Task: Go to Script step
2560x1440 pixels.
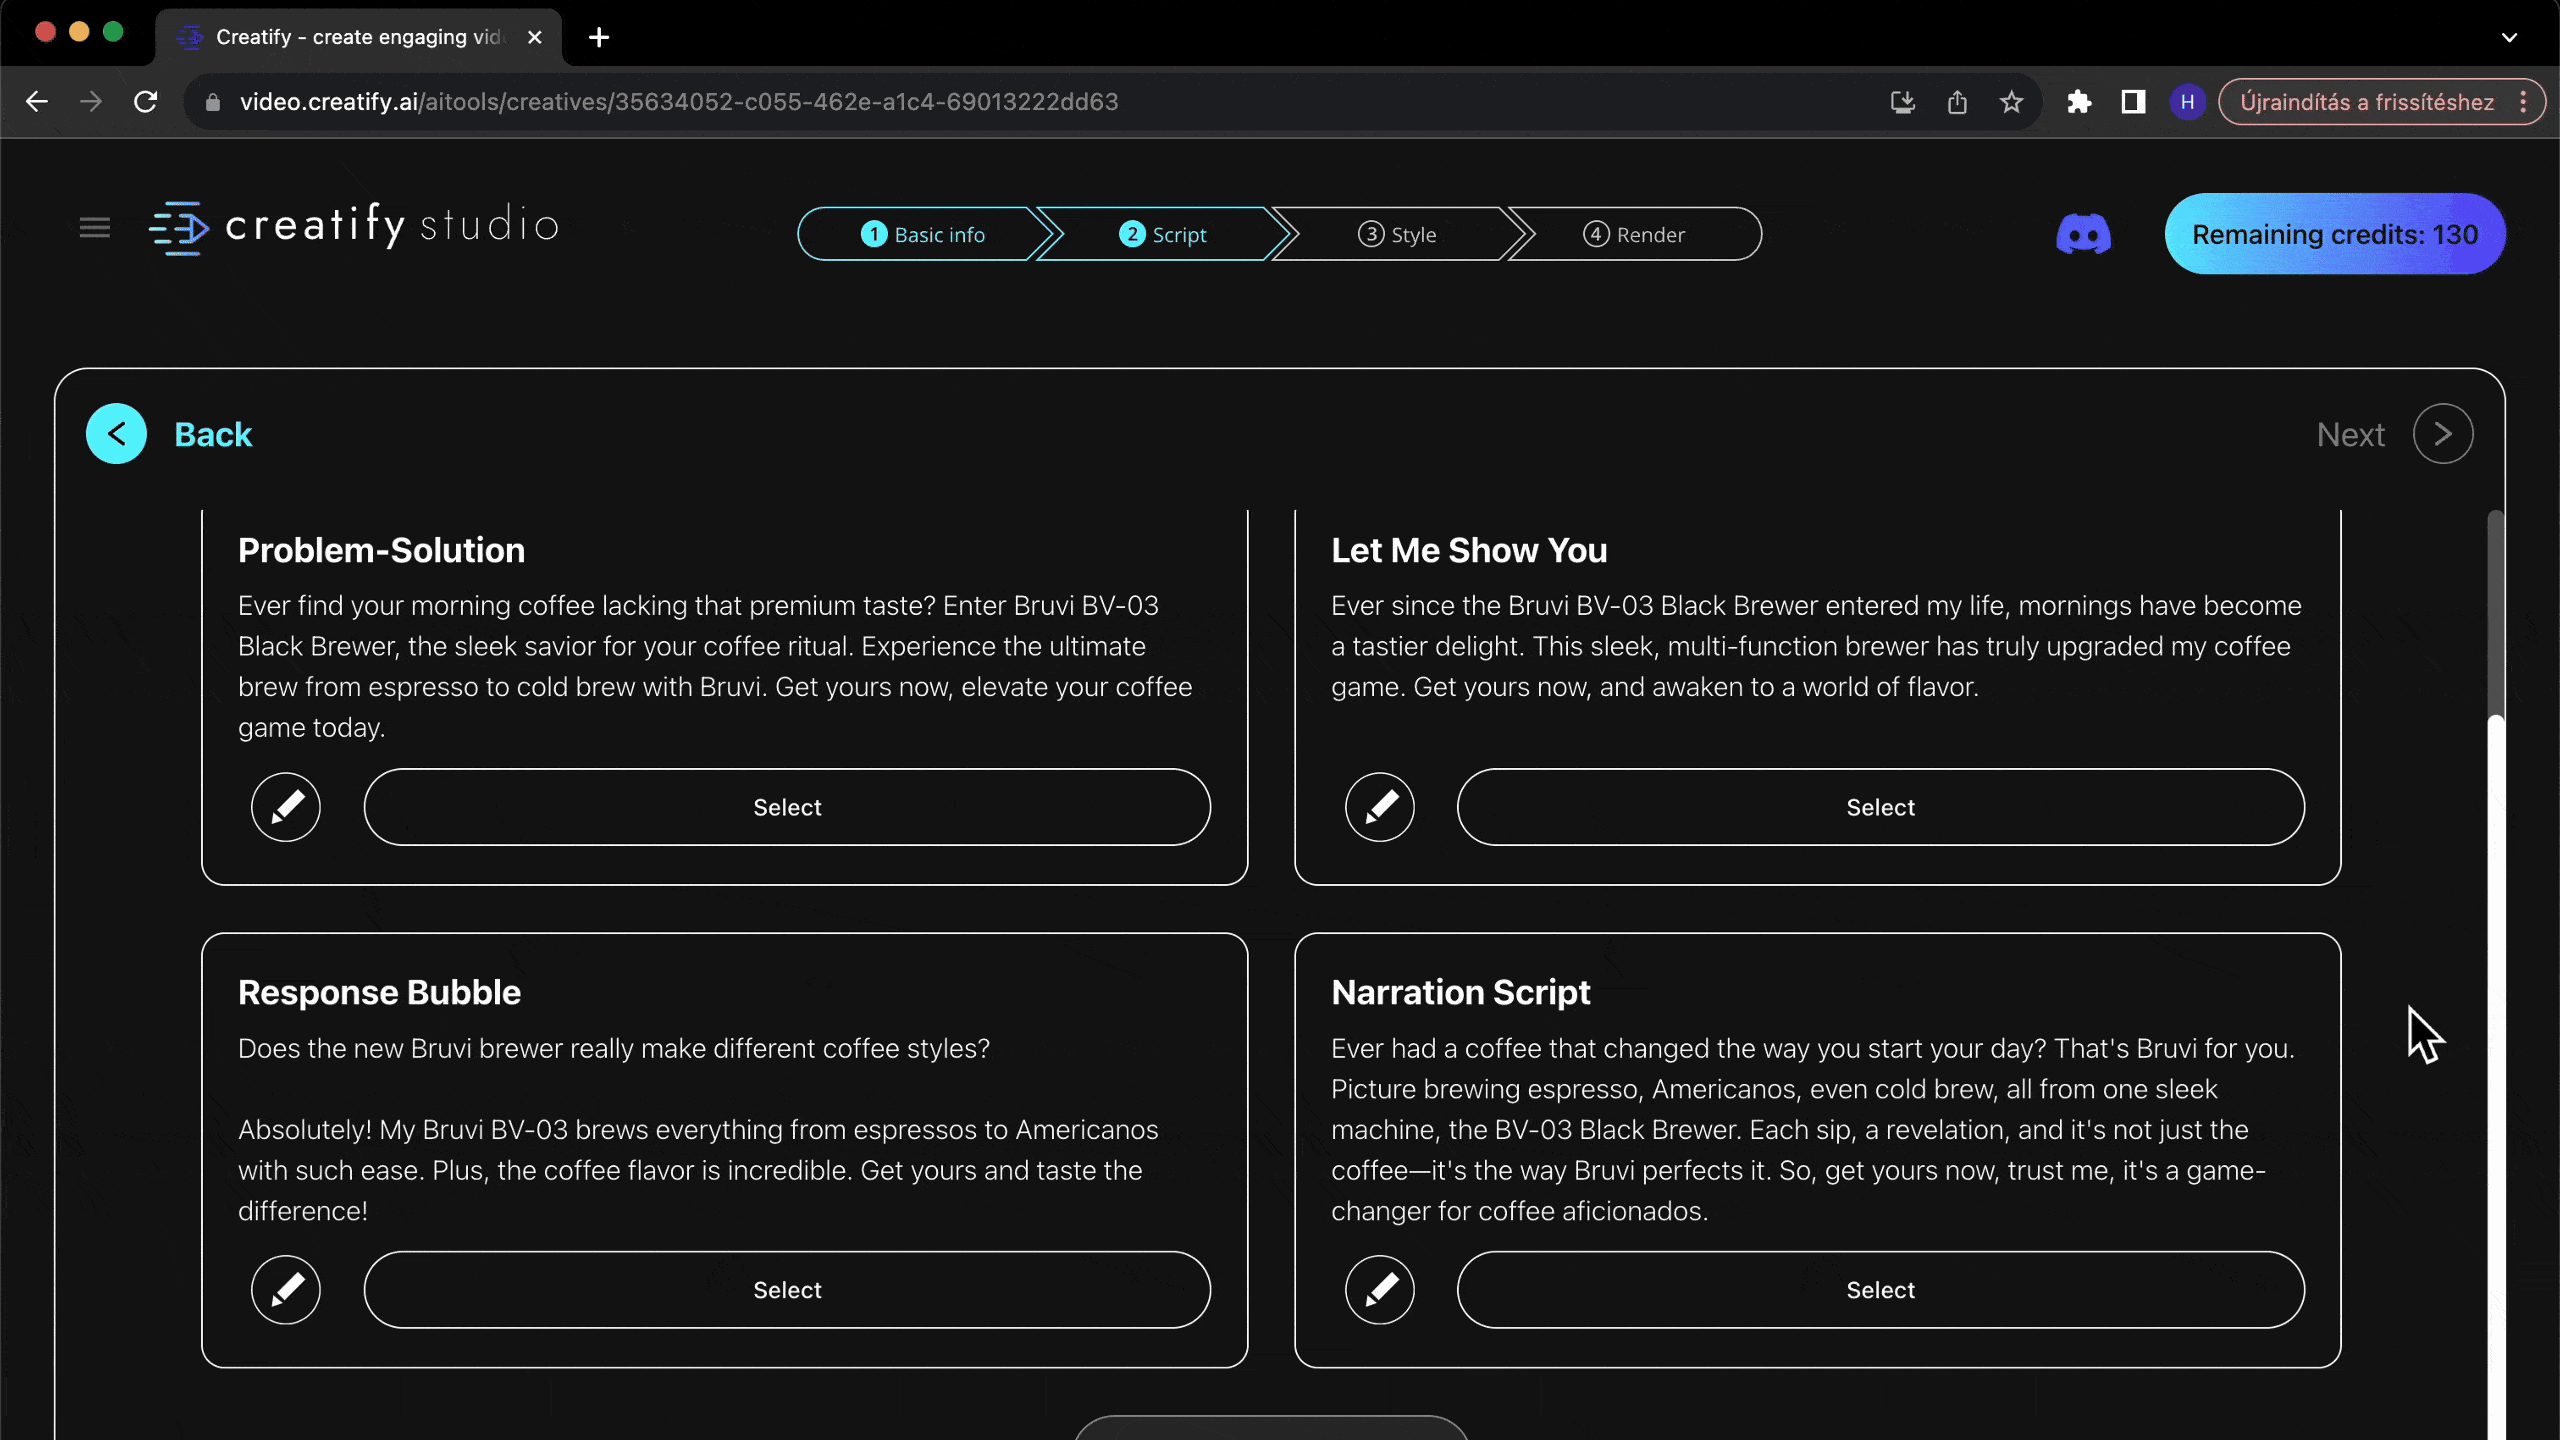Action: point(1162,234)
